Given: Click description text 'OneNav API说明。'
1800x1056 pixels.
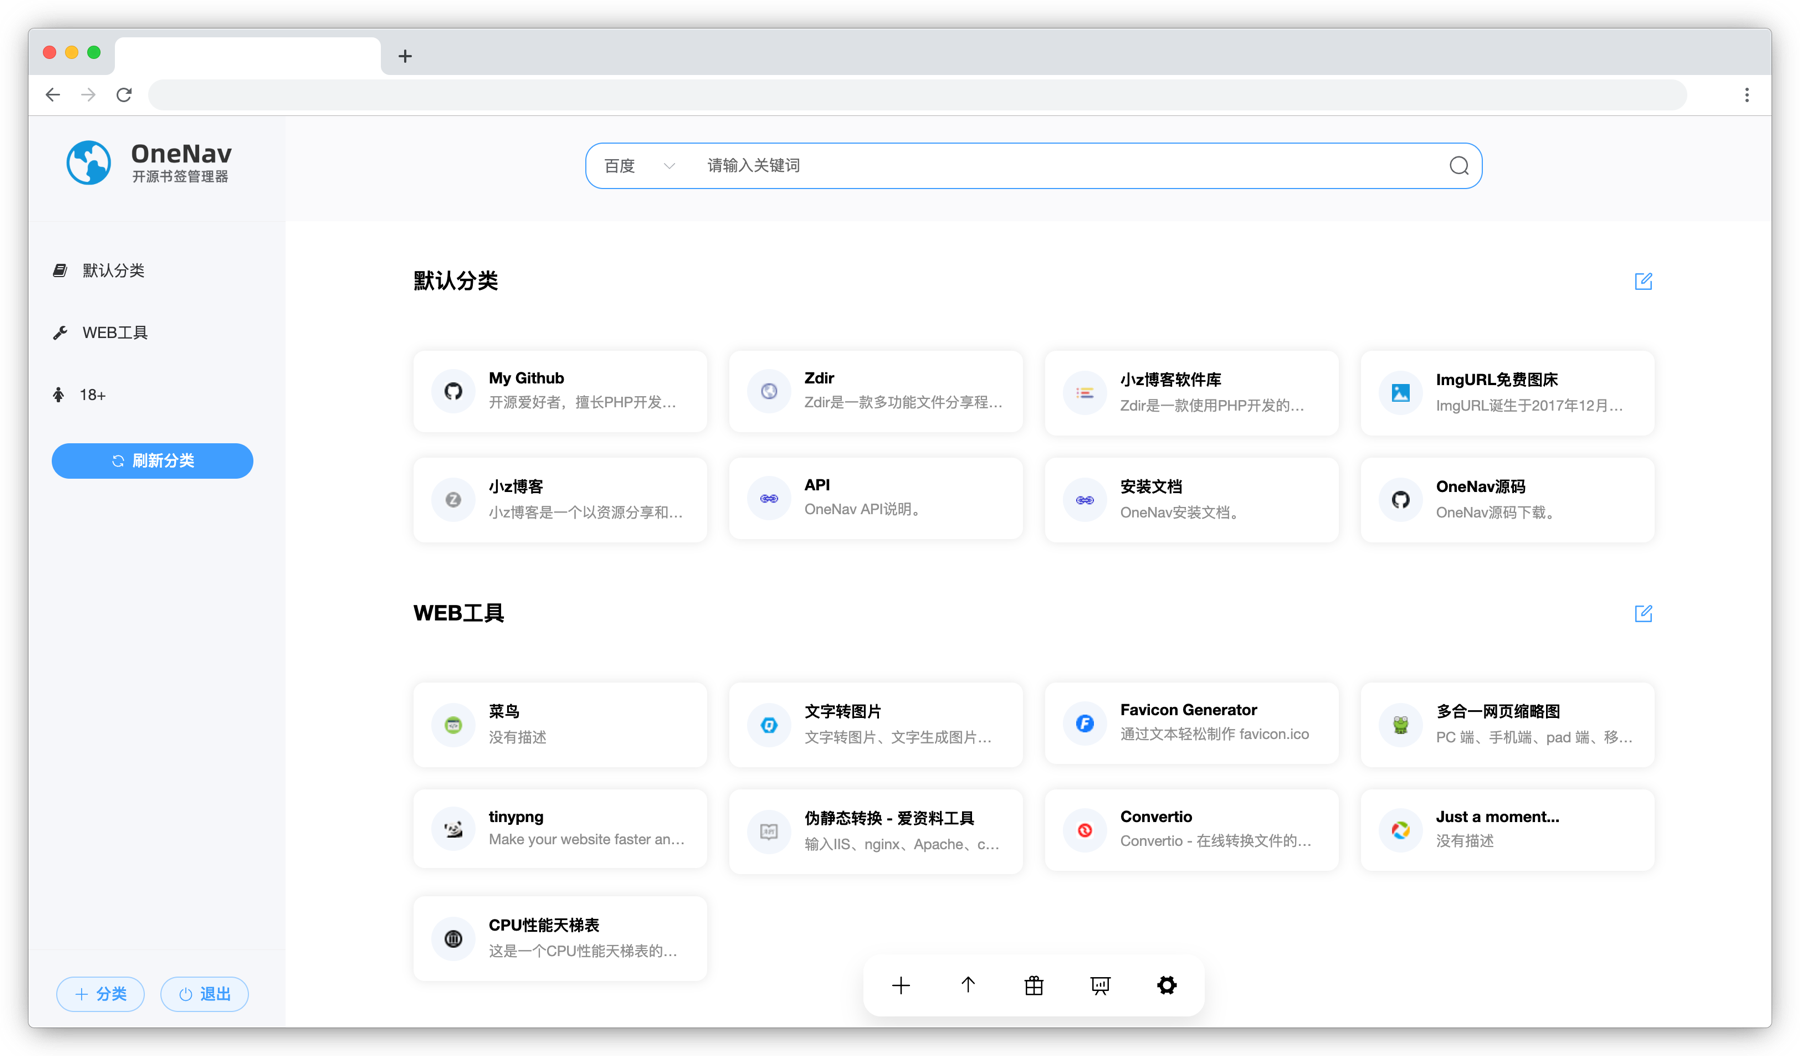Looking at the screenshot, I should tap(862, 510).
